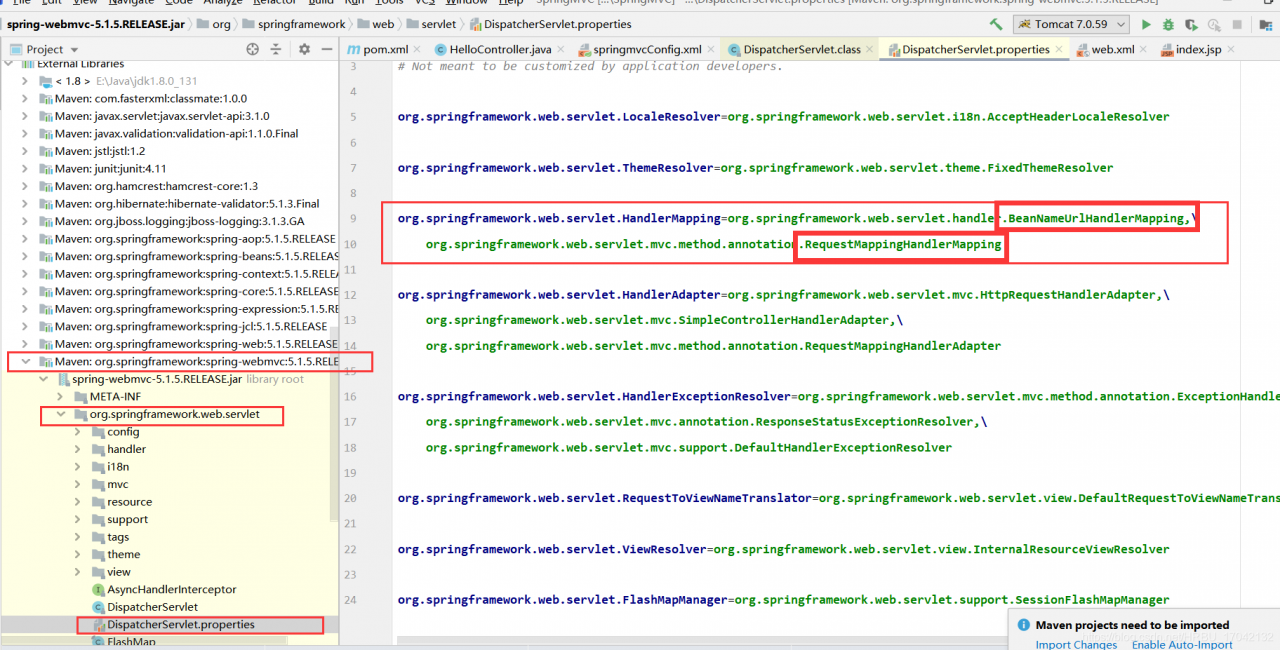
Task: Collapse all nodes in Project panel
Action: pyautogui.click(x=276, y=49)
